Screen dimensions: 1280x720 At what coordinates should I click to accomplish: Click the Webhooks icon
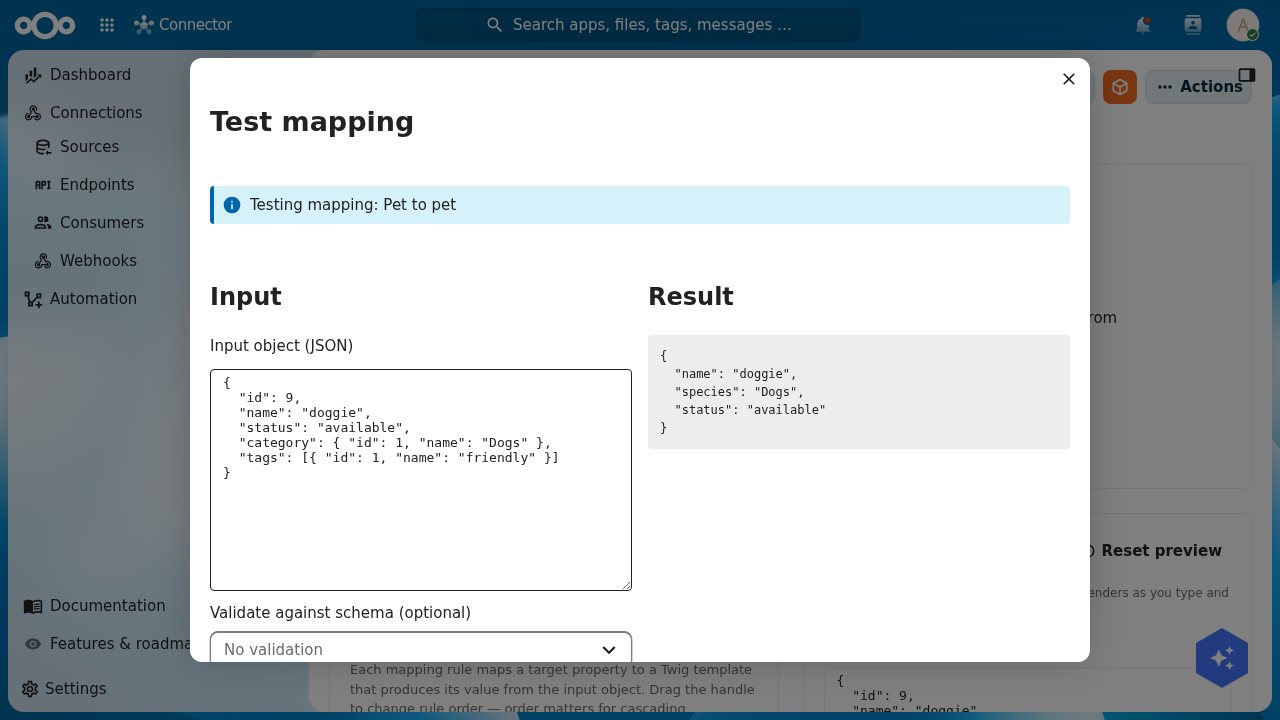[43, 261]
